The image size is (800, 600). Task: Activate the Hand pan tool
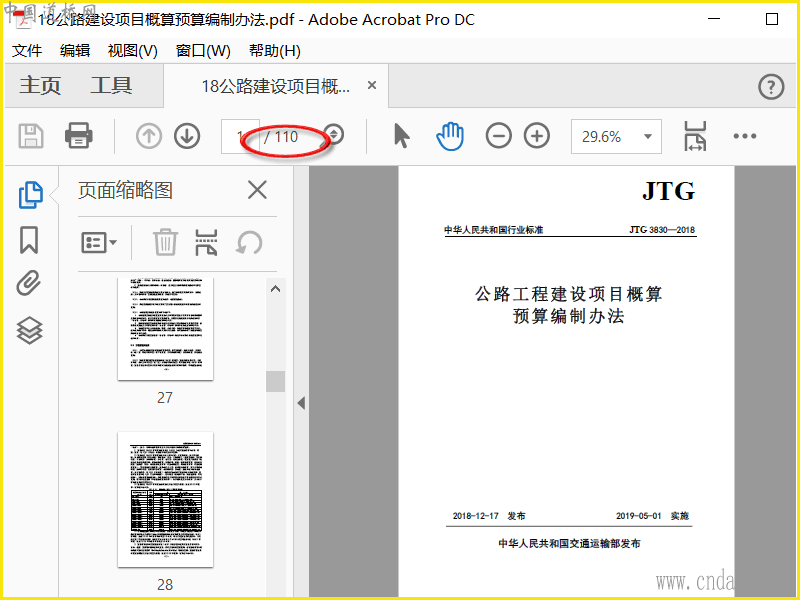[x=450, y=136]
